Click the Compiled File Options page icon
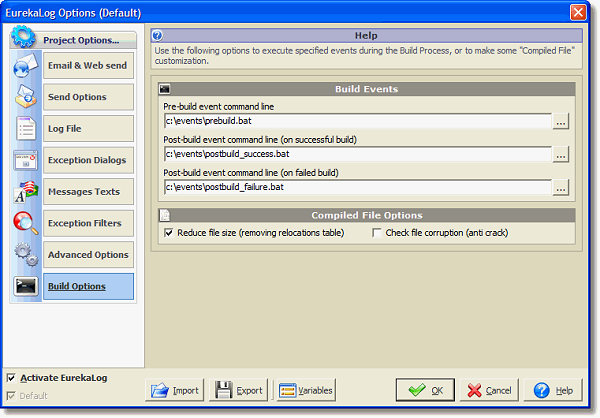600x418 pixels. [165, 215]
